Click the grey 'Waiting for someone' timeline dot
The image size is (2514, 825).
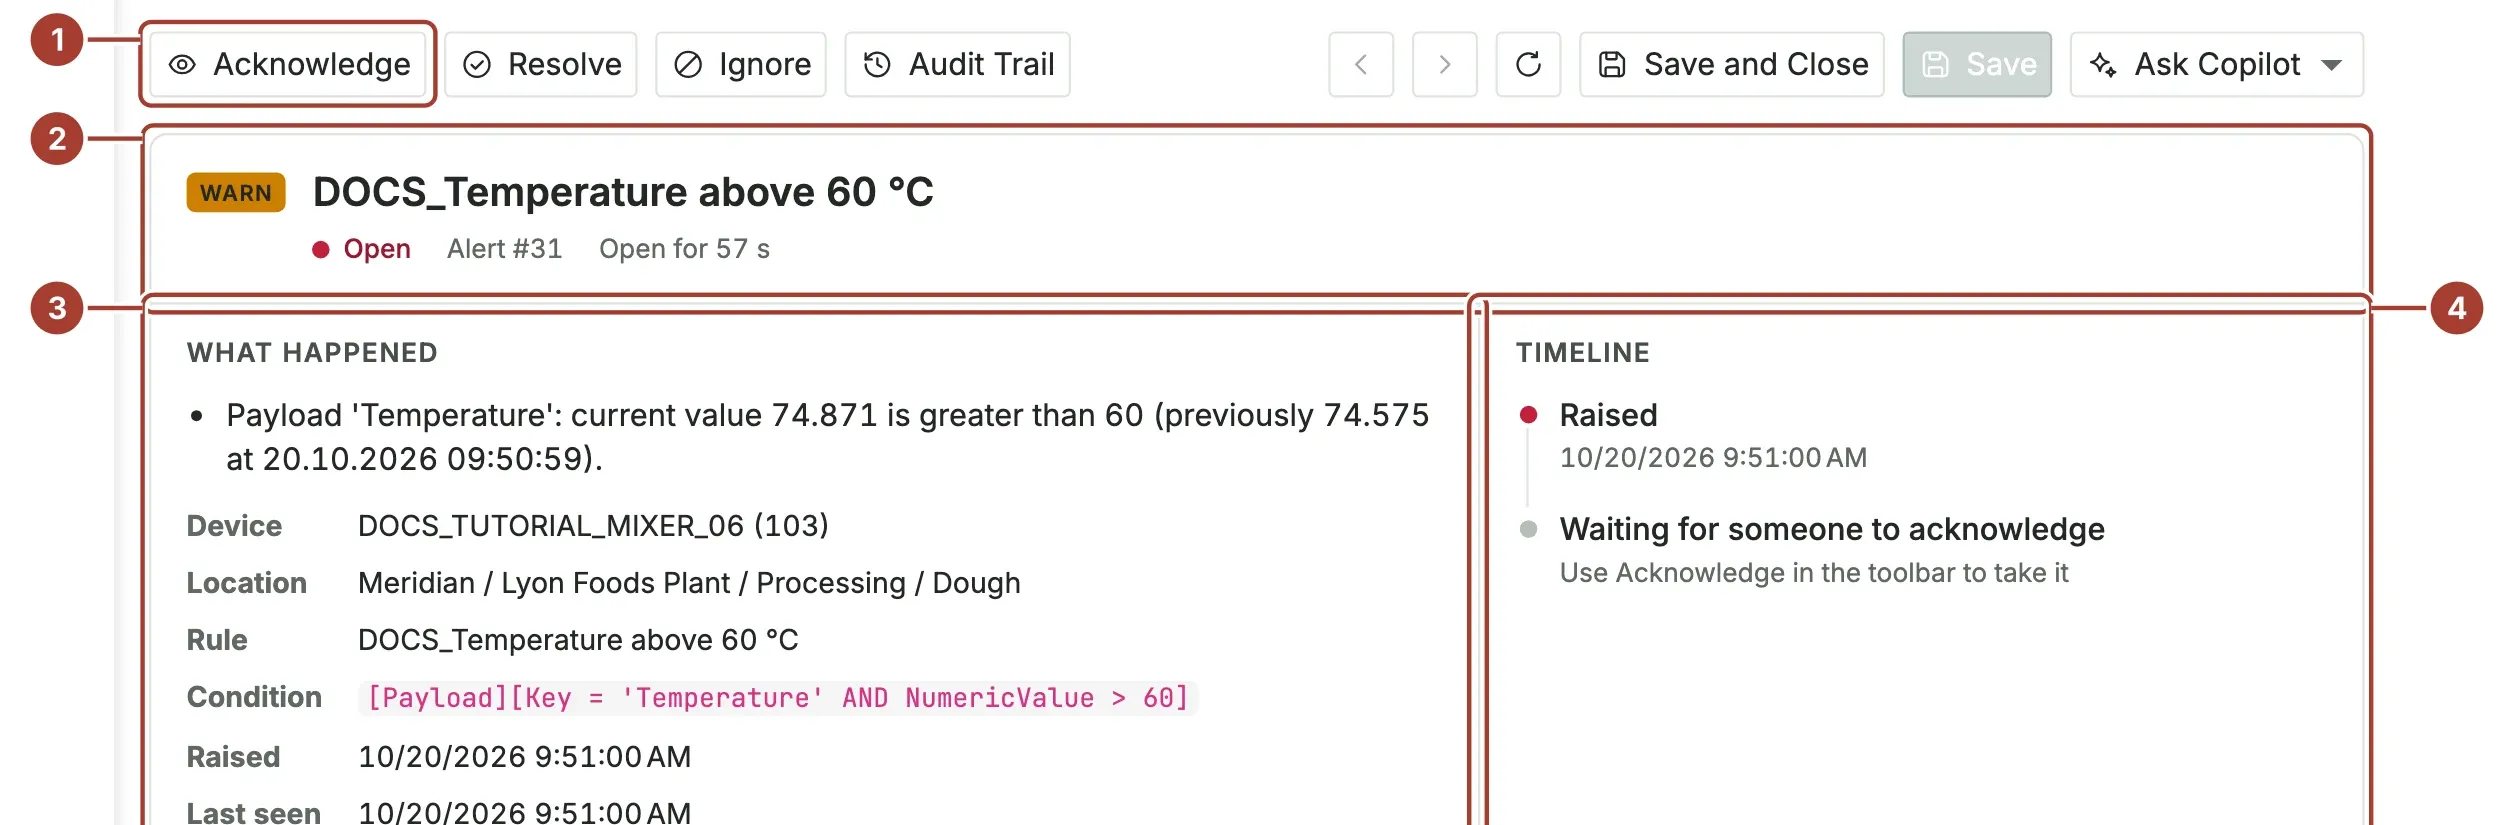click(1528, 529)
